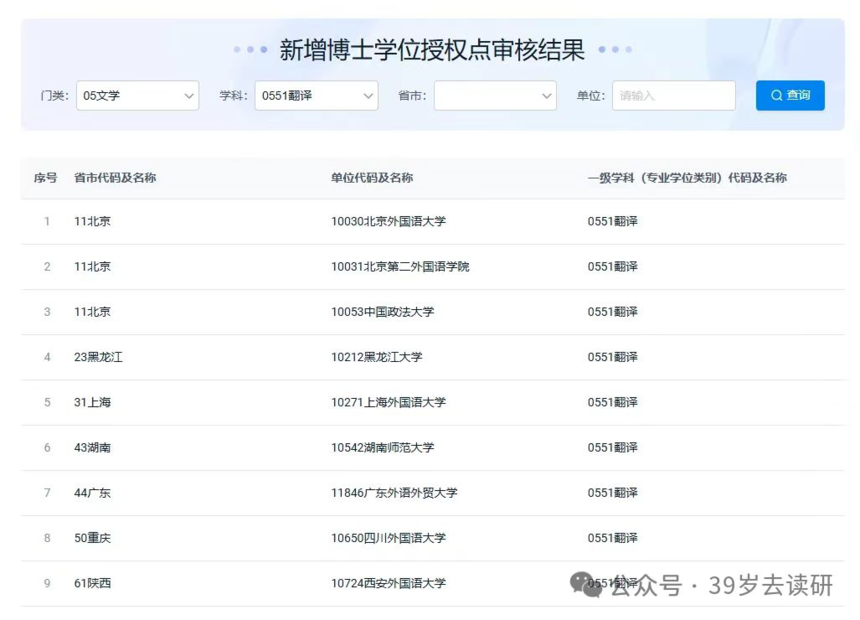This screenshot has height=620, width=860.
Task: Open the 学科 dropdown showing 0551翻译
Action: 316,95
